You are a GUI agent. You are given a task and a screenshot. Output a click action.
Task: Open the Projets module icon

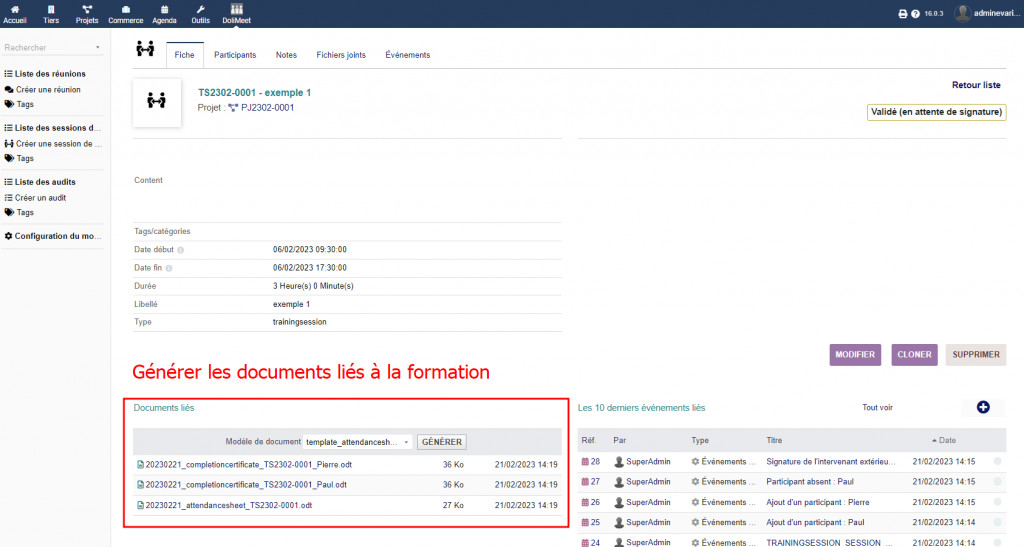pyautogui.click(x=87, y=10)
